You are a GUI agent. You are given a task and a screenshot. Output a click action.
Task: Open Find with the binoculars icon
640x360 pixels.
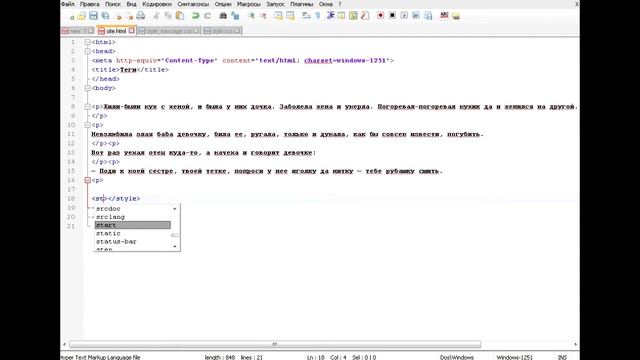[x=223, y=16]
